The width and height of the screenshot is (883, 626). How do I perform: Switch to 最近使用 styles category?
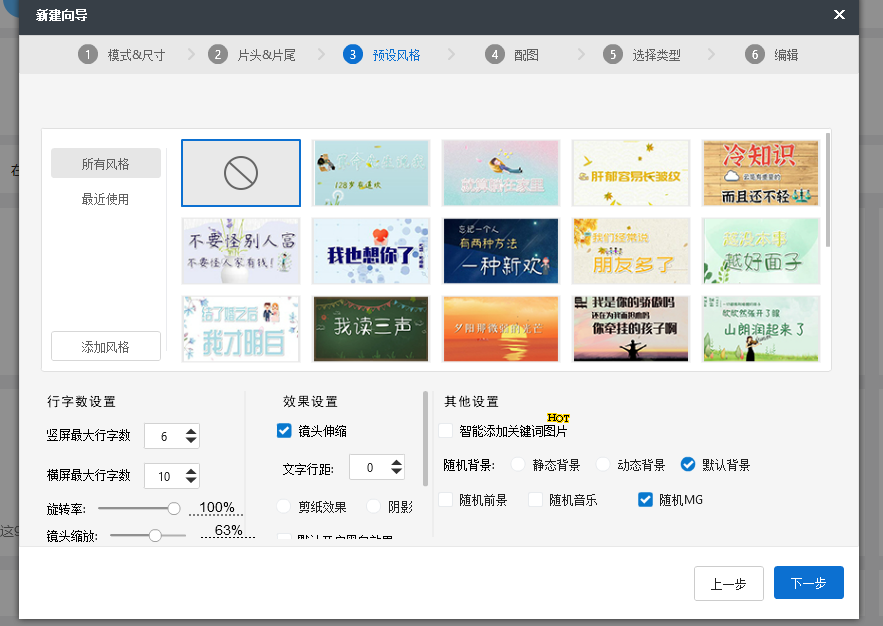click(x=105, y=199)
